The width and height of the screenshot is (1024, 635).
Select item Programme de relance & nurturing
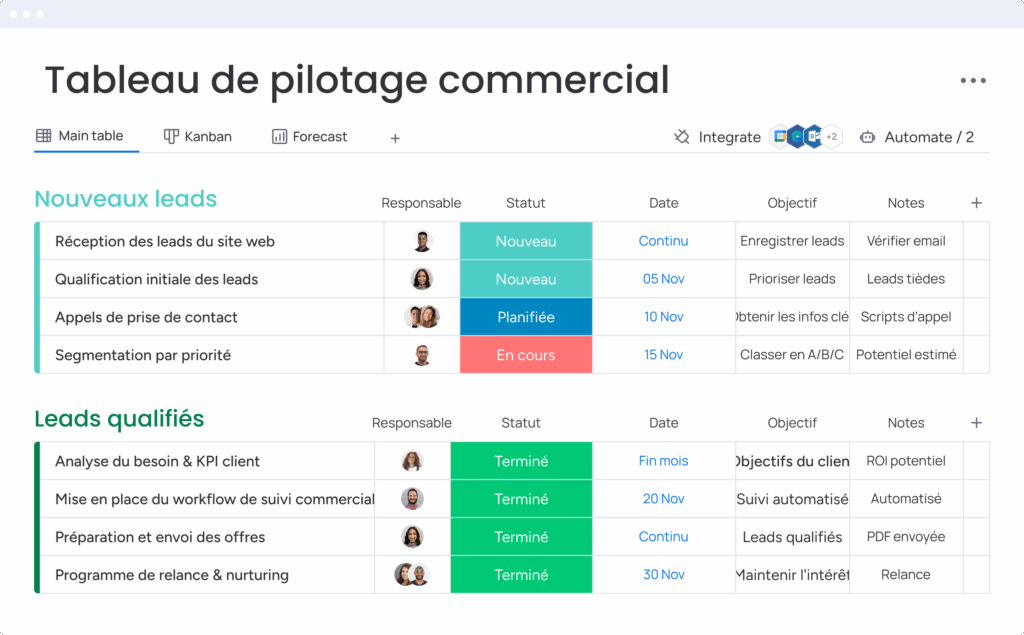(x=172, y=575)
